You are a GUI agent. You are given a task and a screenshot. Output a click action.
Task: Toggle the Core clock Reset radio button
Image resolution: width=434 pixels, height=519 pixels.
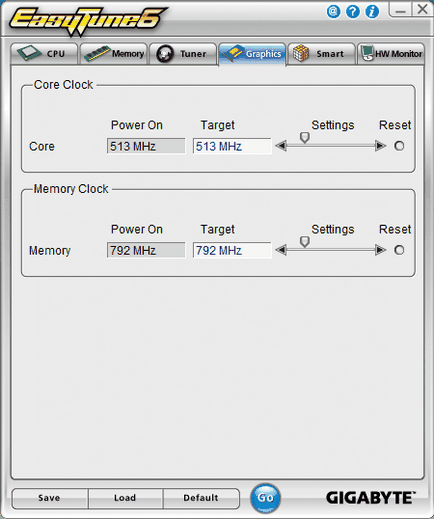(399, 146)
